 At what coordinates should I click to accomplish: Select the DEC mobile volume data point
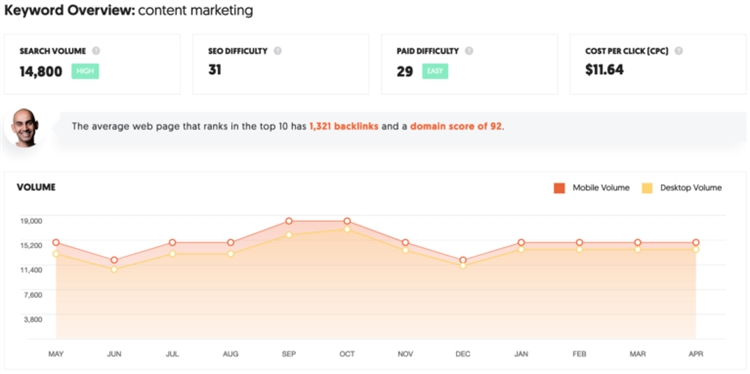pyautogui.click(x=463, y=260)
